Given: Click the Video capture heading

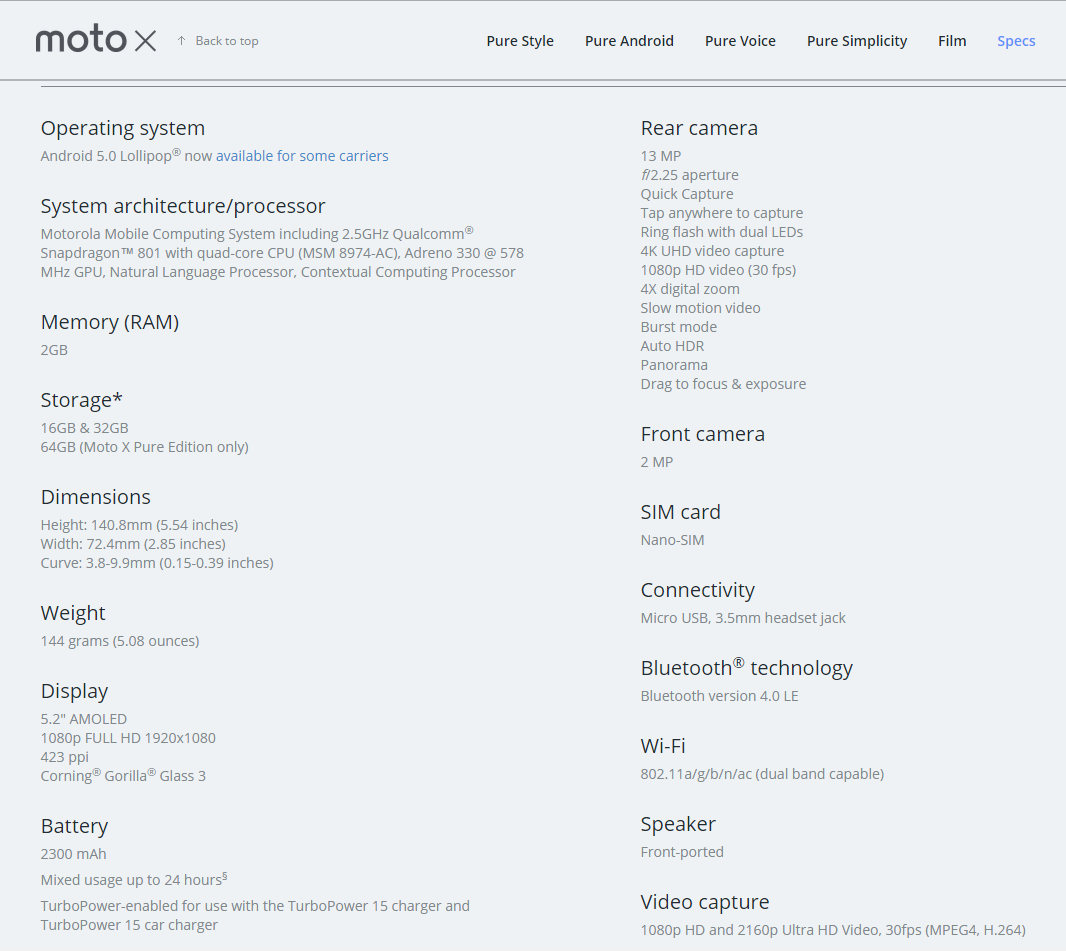Looking at the screenshot, I should [705, 902].
